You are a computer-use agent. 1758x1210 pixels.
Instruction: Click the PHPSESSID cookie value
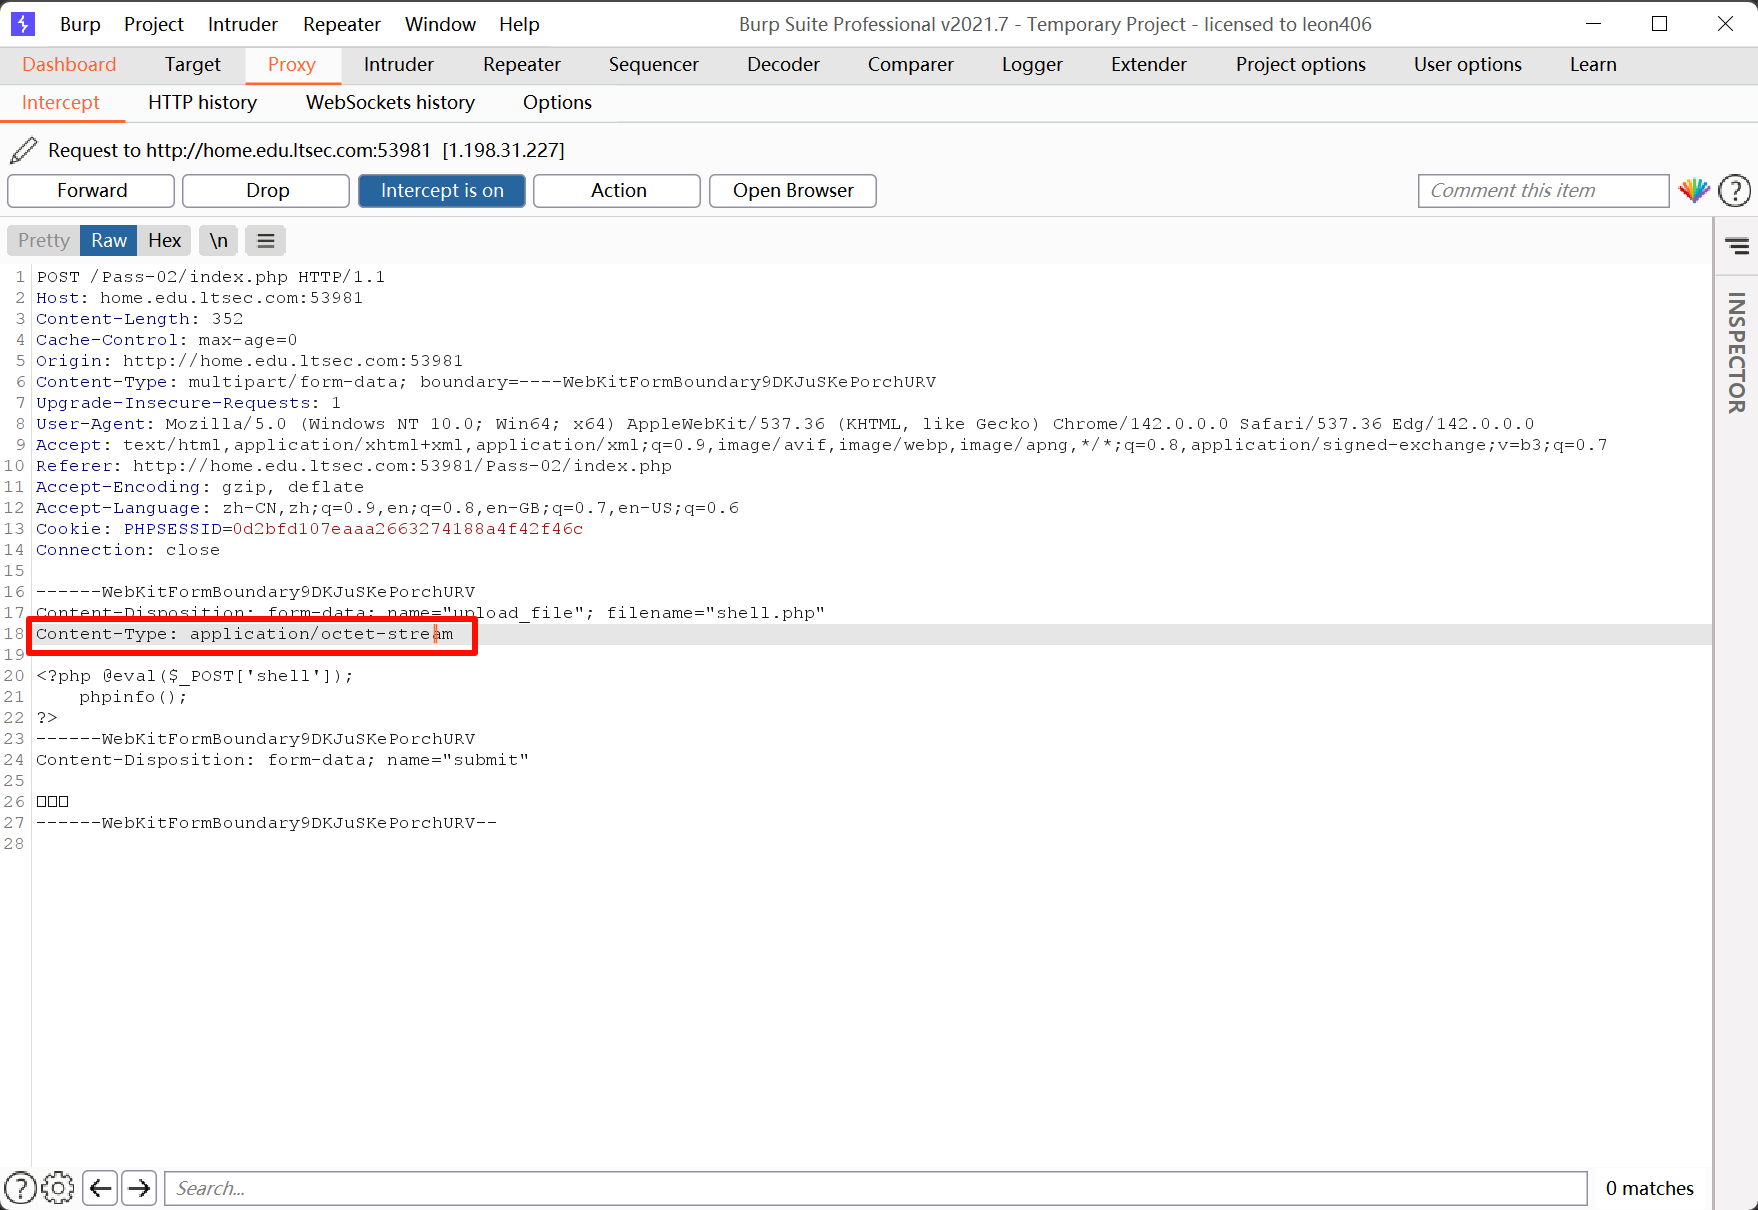(408, 529)
